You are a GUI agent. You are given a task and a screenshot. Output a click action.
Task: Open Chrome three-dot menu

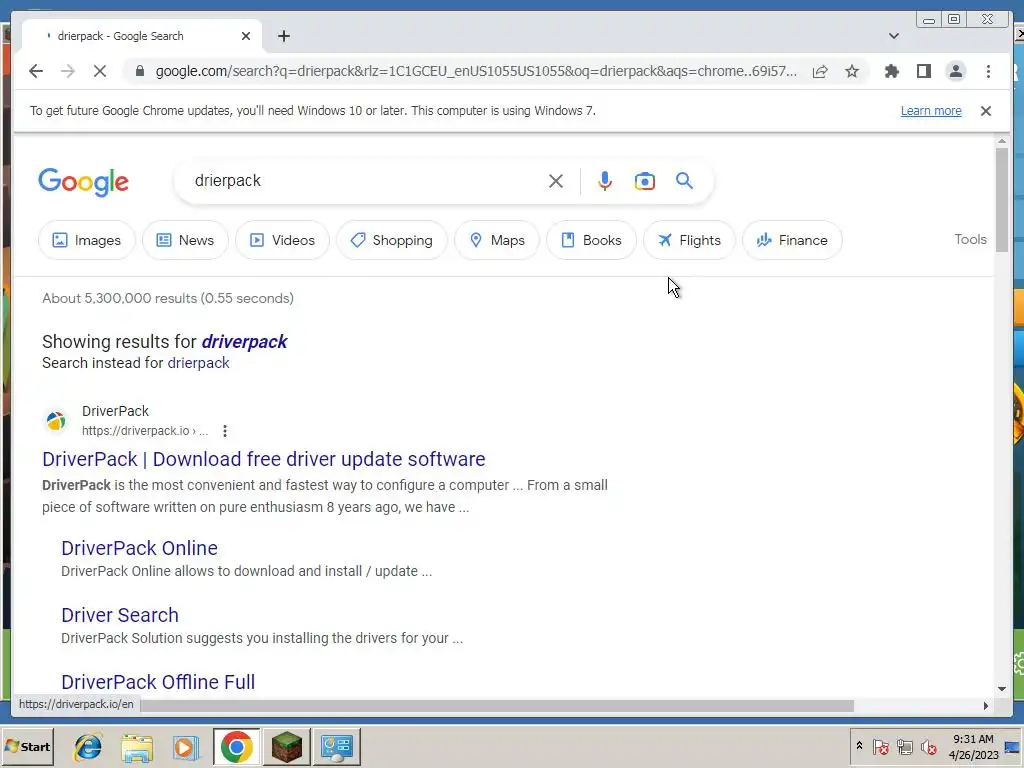tap(988, 71)
